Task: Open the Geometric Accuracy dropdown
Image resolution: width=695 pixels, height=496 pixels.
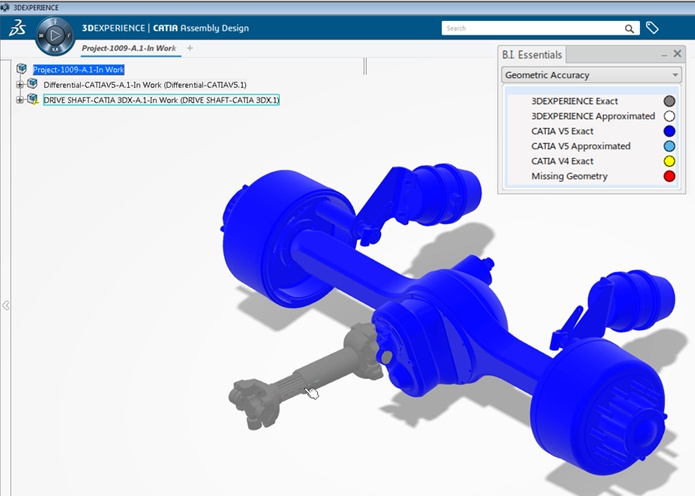Action: 592,75
